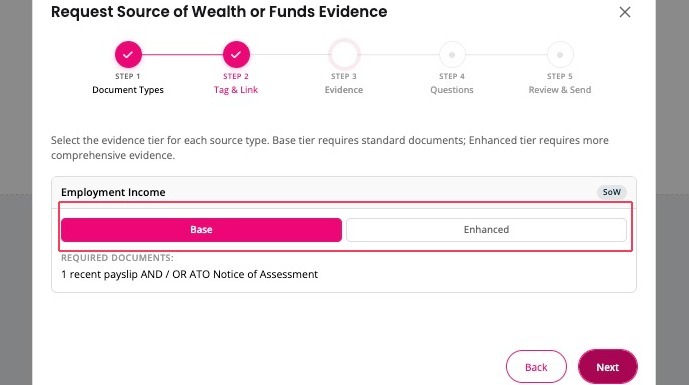Viewport: 689px width, 385px height.
Task: Click the payslip required documents text
Action: coord(189,274)
